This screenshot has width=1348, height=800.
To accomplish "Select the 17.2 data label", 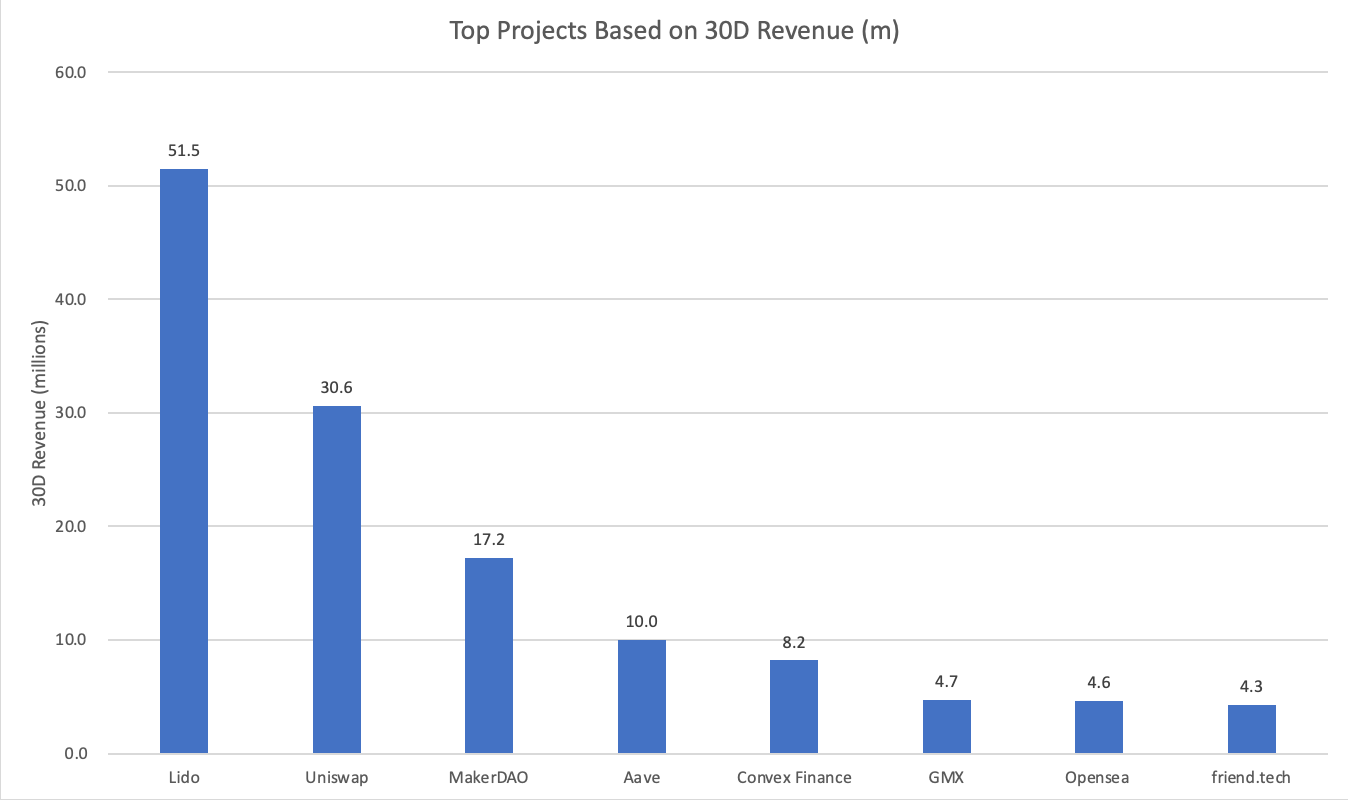I will 489,540.
